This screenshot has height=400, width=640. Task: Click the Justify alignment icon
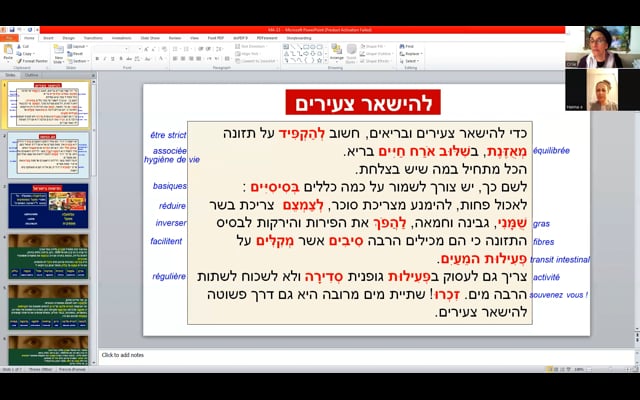click(199, 59)
